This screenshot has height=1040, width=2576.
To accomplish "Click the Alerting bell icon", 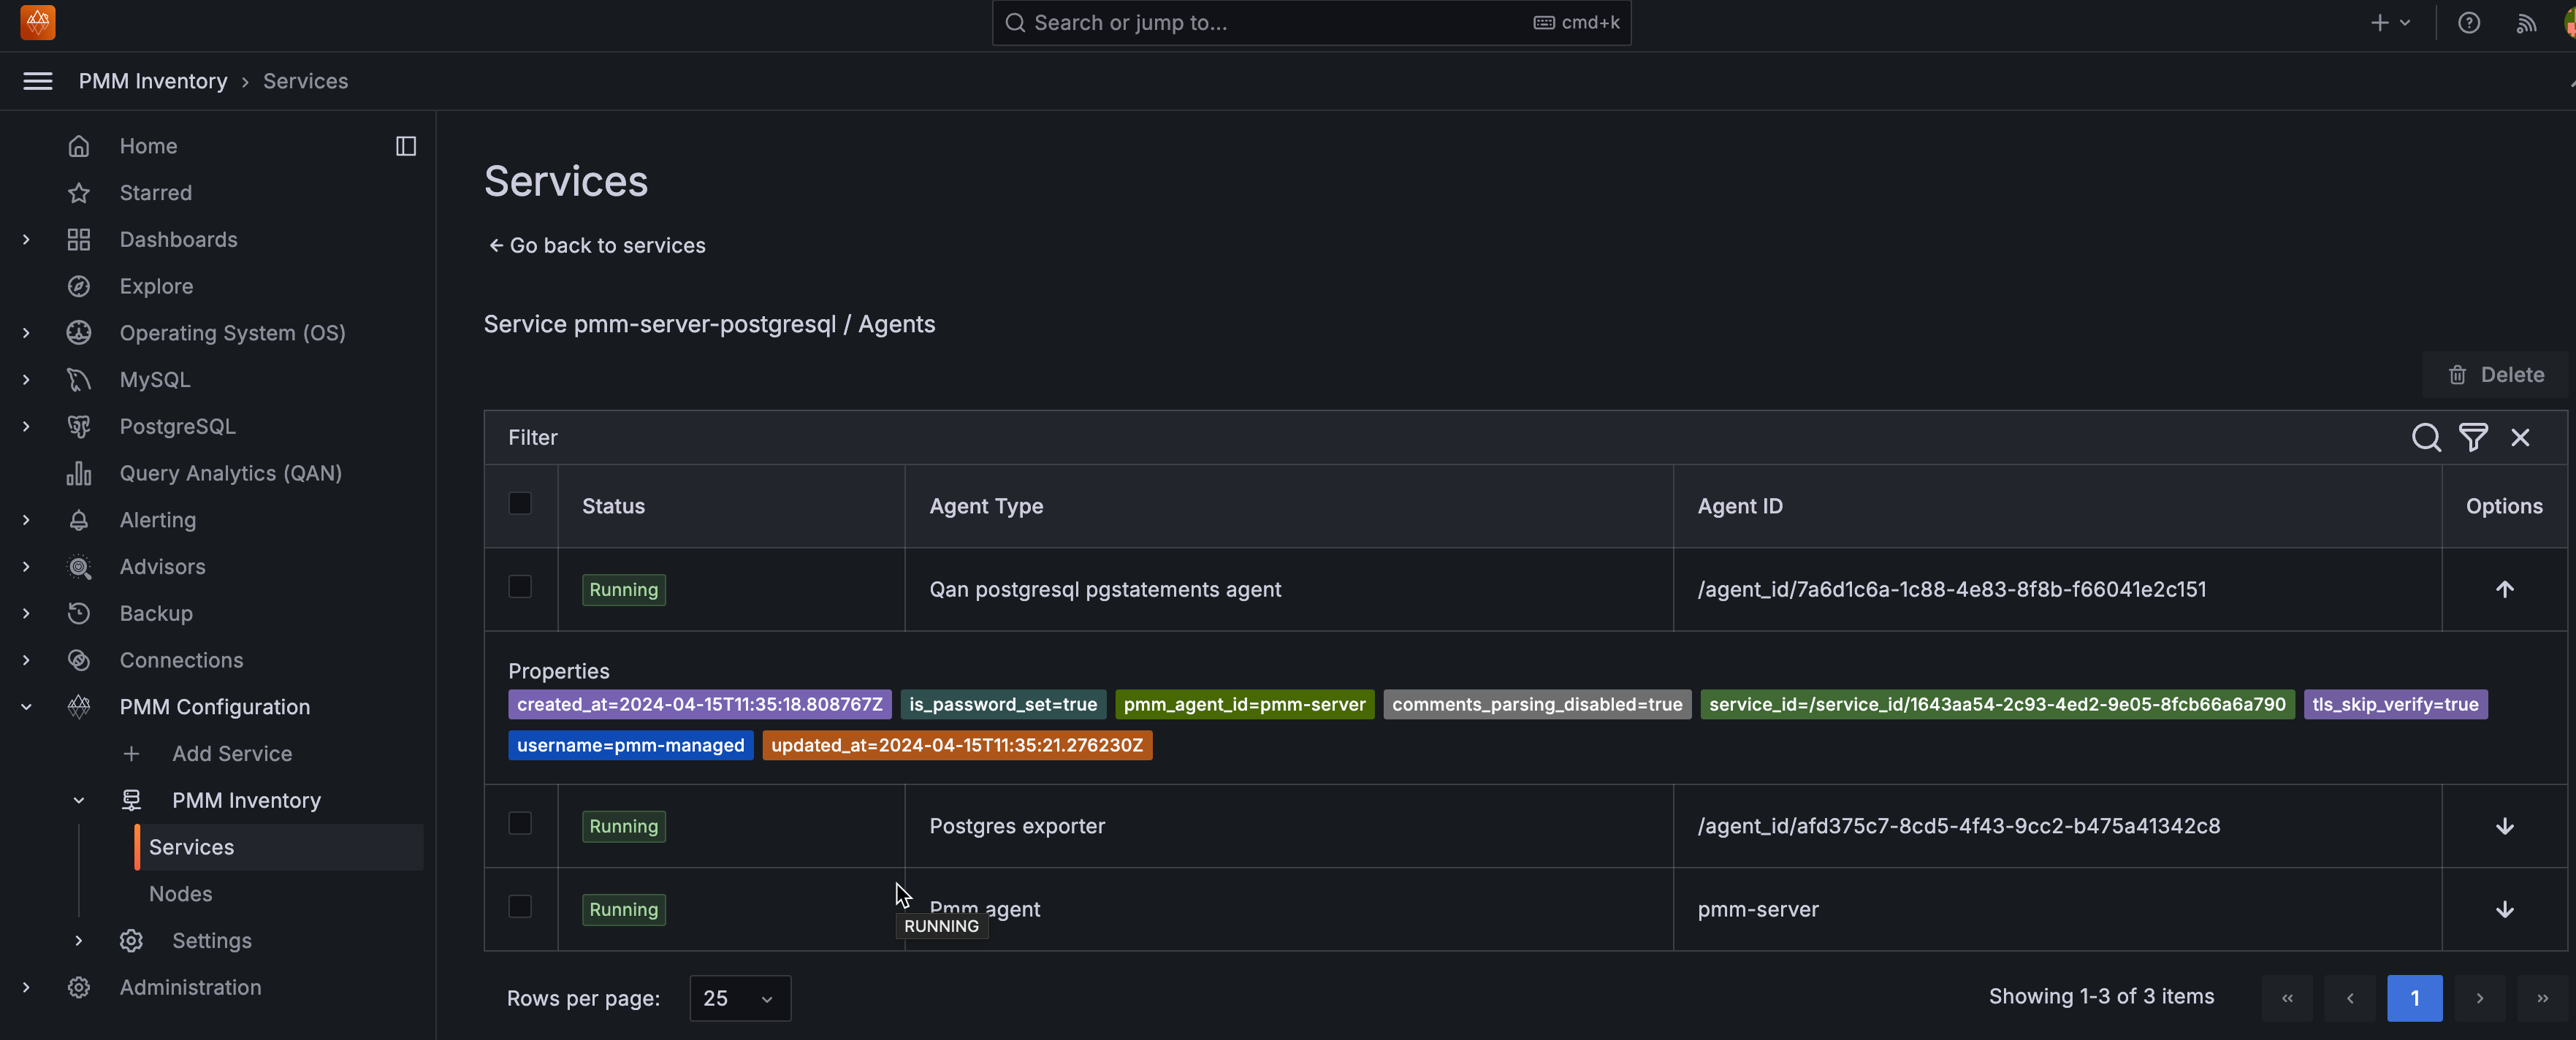I will click(x=79, y=520).
